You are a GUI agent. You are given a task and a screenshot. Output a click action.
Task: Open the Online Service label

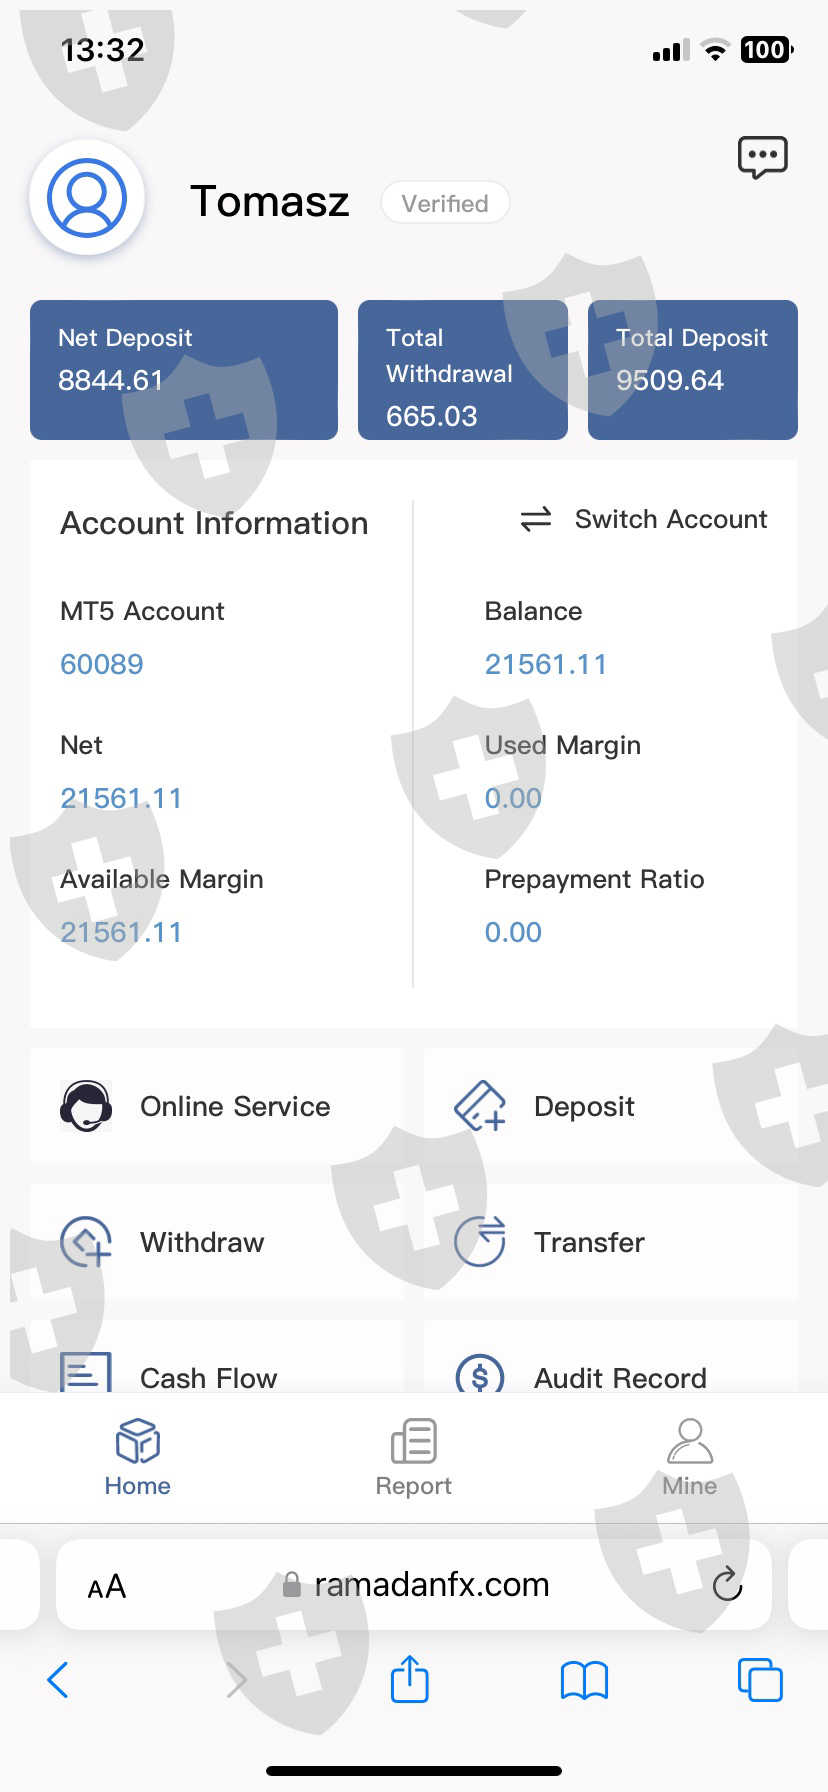click(x=235, y=1106)
